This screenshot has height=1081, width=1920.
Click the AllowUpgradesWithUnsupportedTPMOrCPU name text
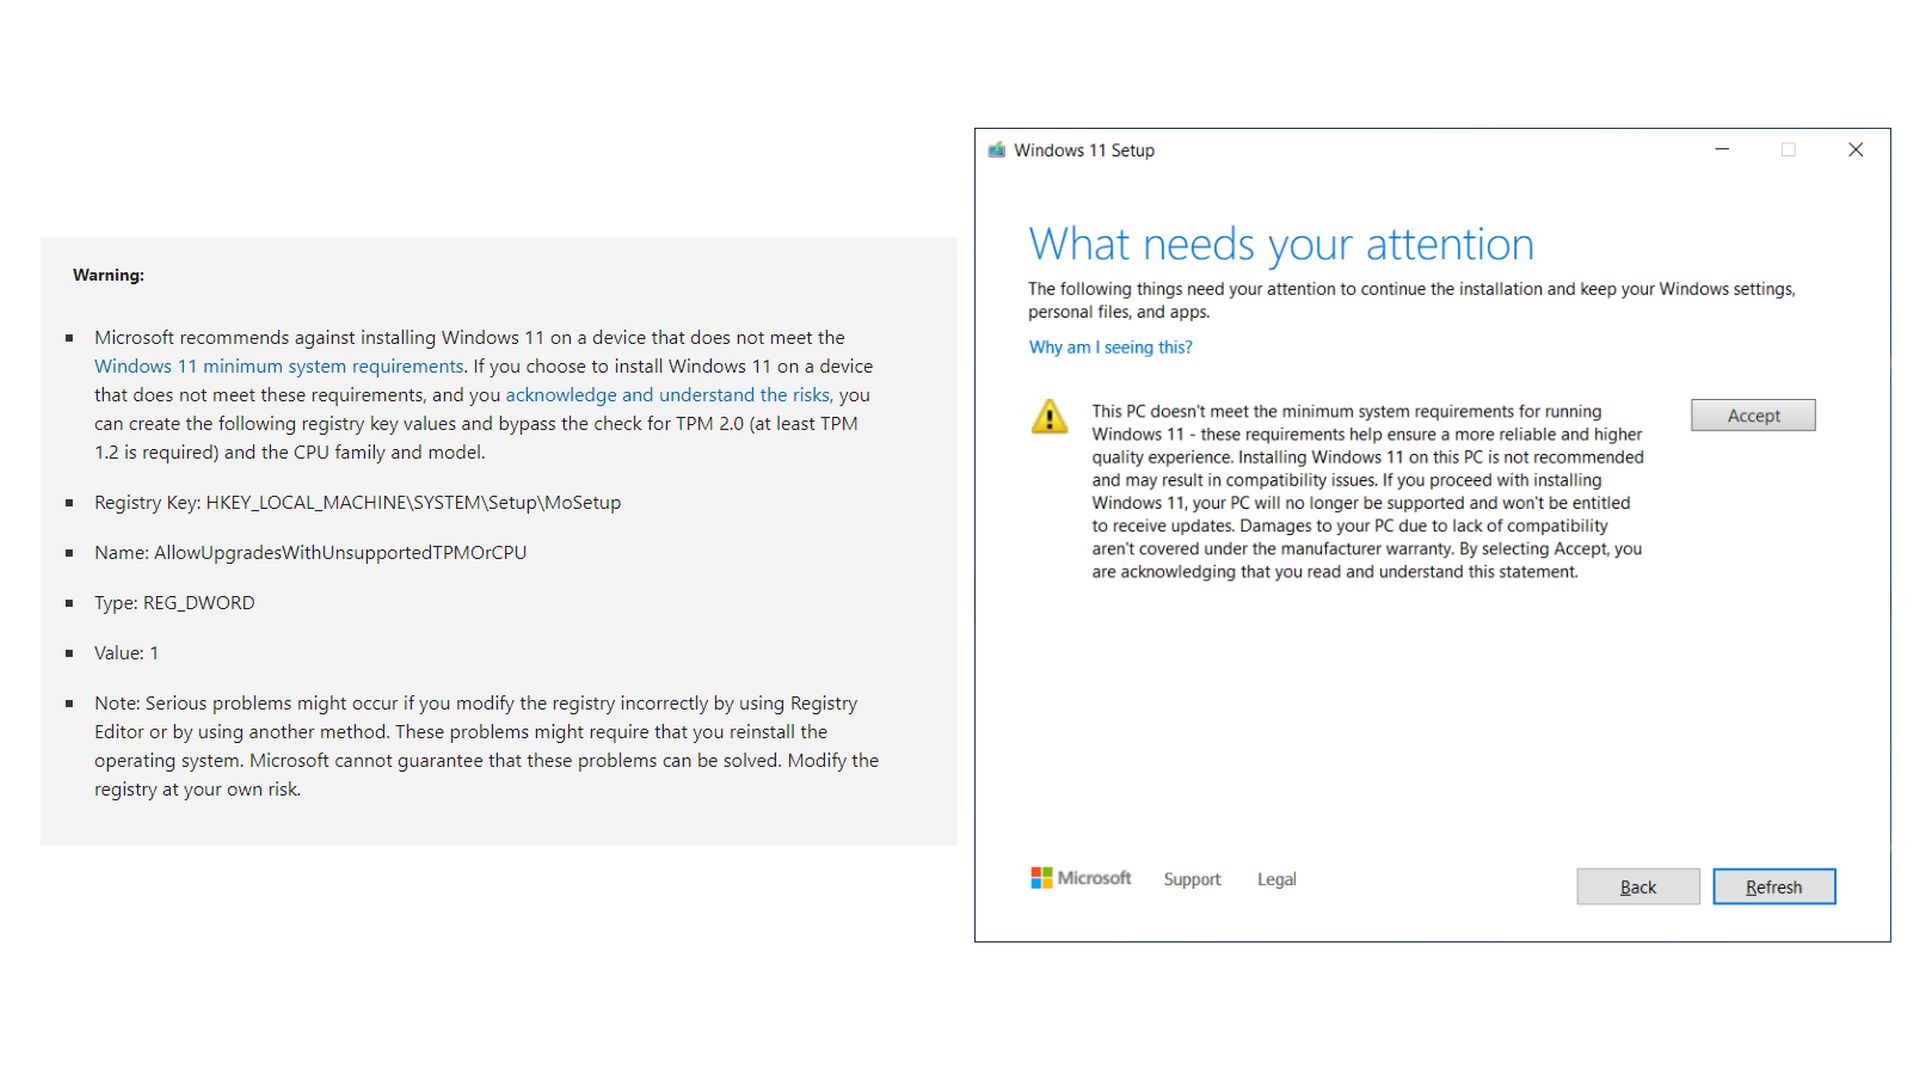pyautogui.click(x=339, y=552)
